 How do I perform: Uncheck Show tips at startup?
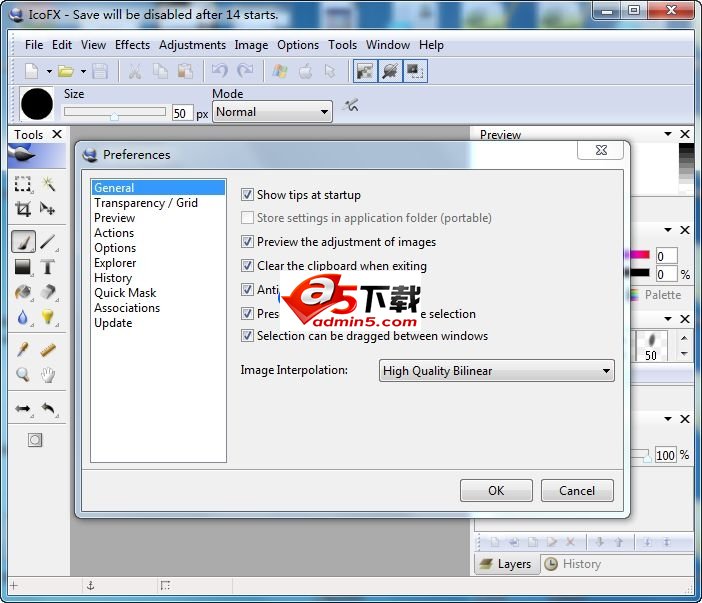[x=248, y=195]
